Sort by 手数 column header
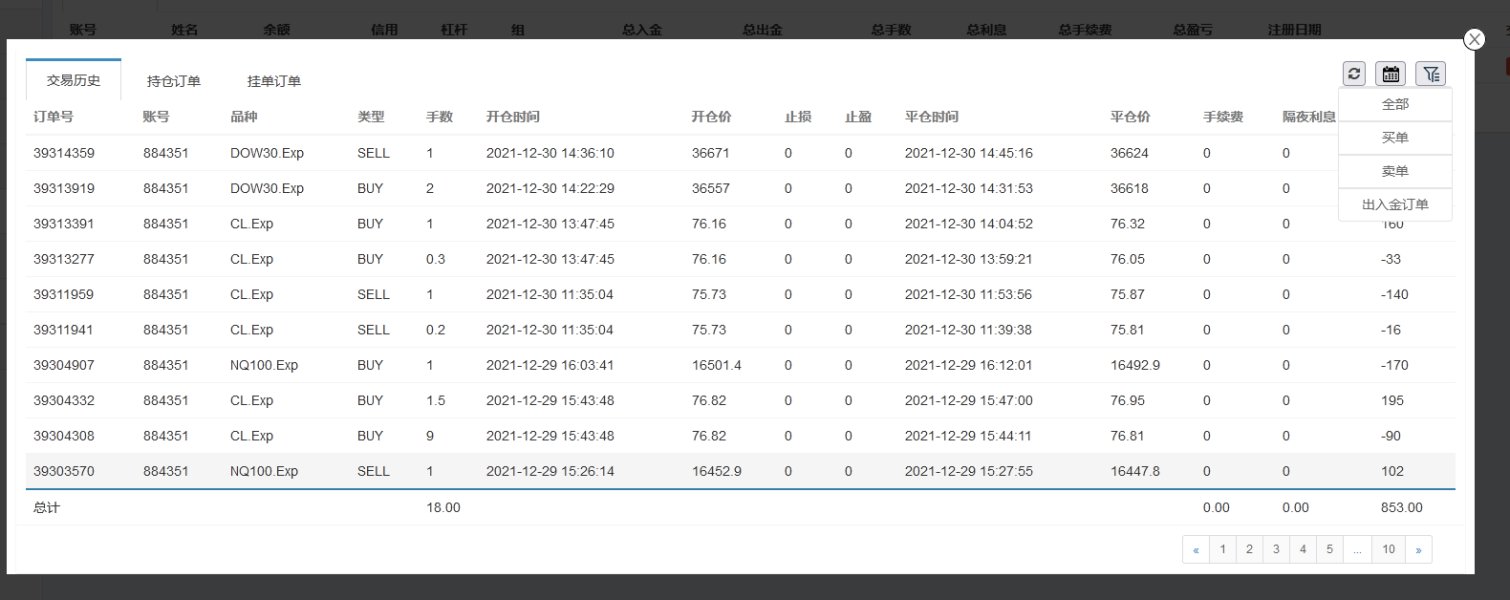1510x600 pixels. pyautogui.click(x=440, y=117)
